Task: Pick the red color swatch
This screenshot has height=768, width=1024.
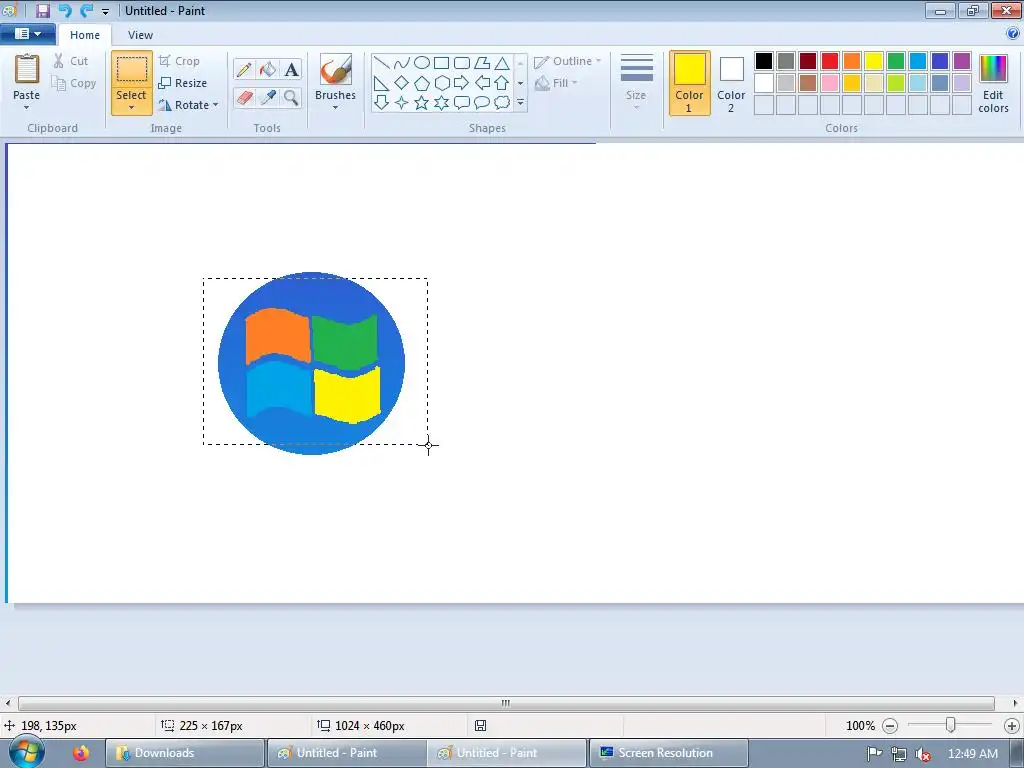Action: click(x=829, y=61)
